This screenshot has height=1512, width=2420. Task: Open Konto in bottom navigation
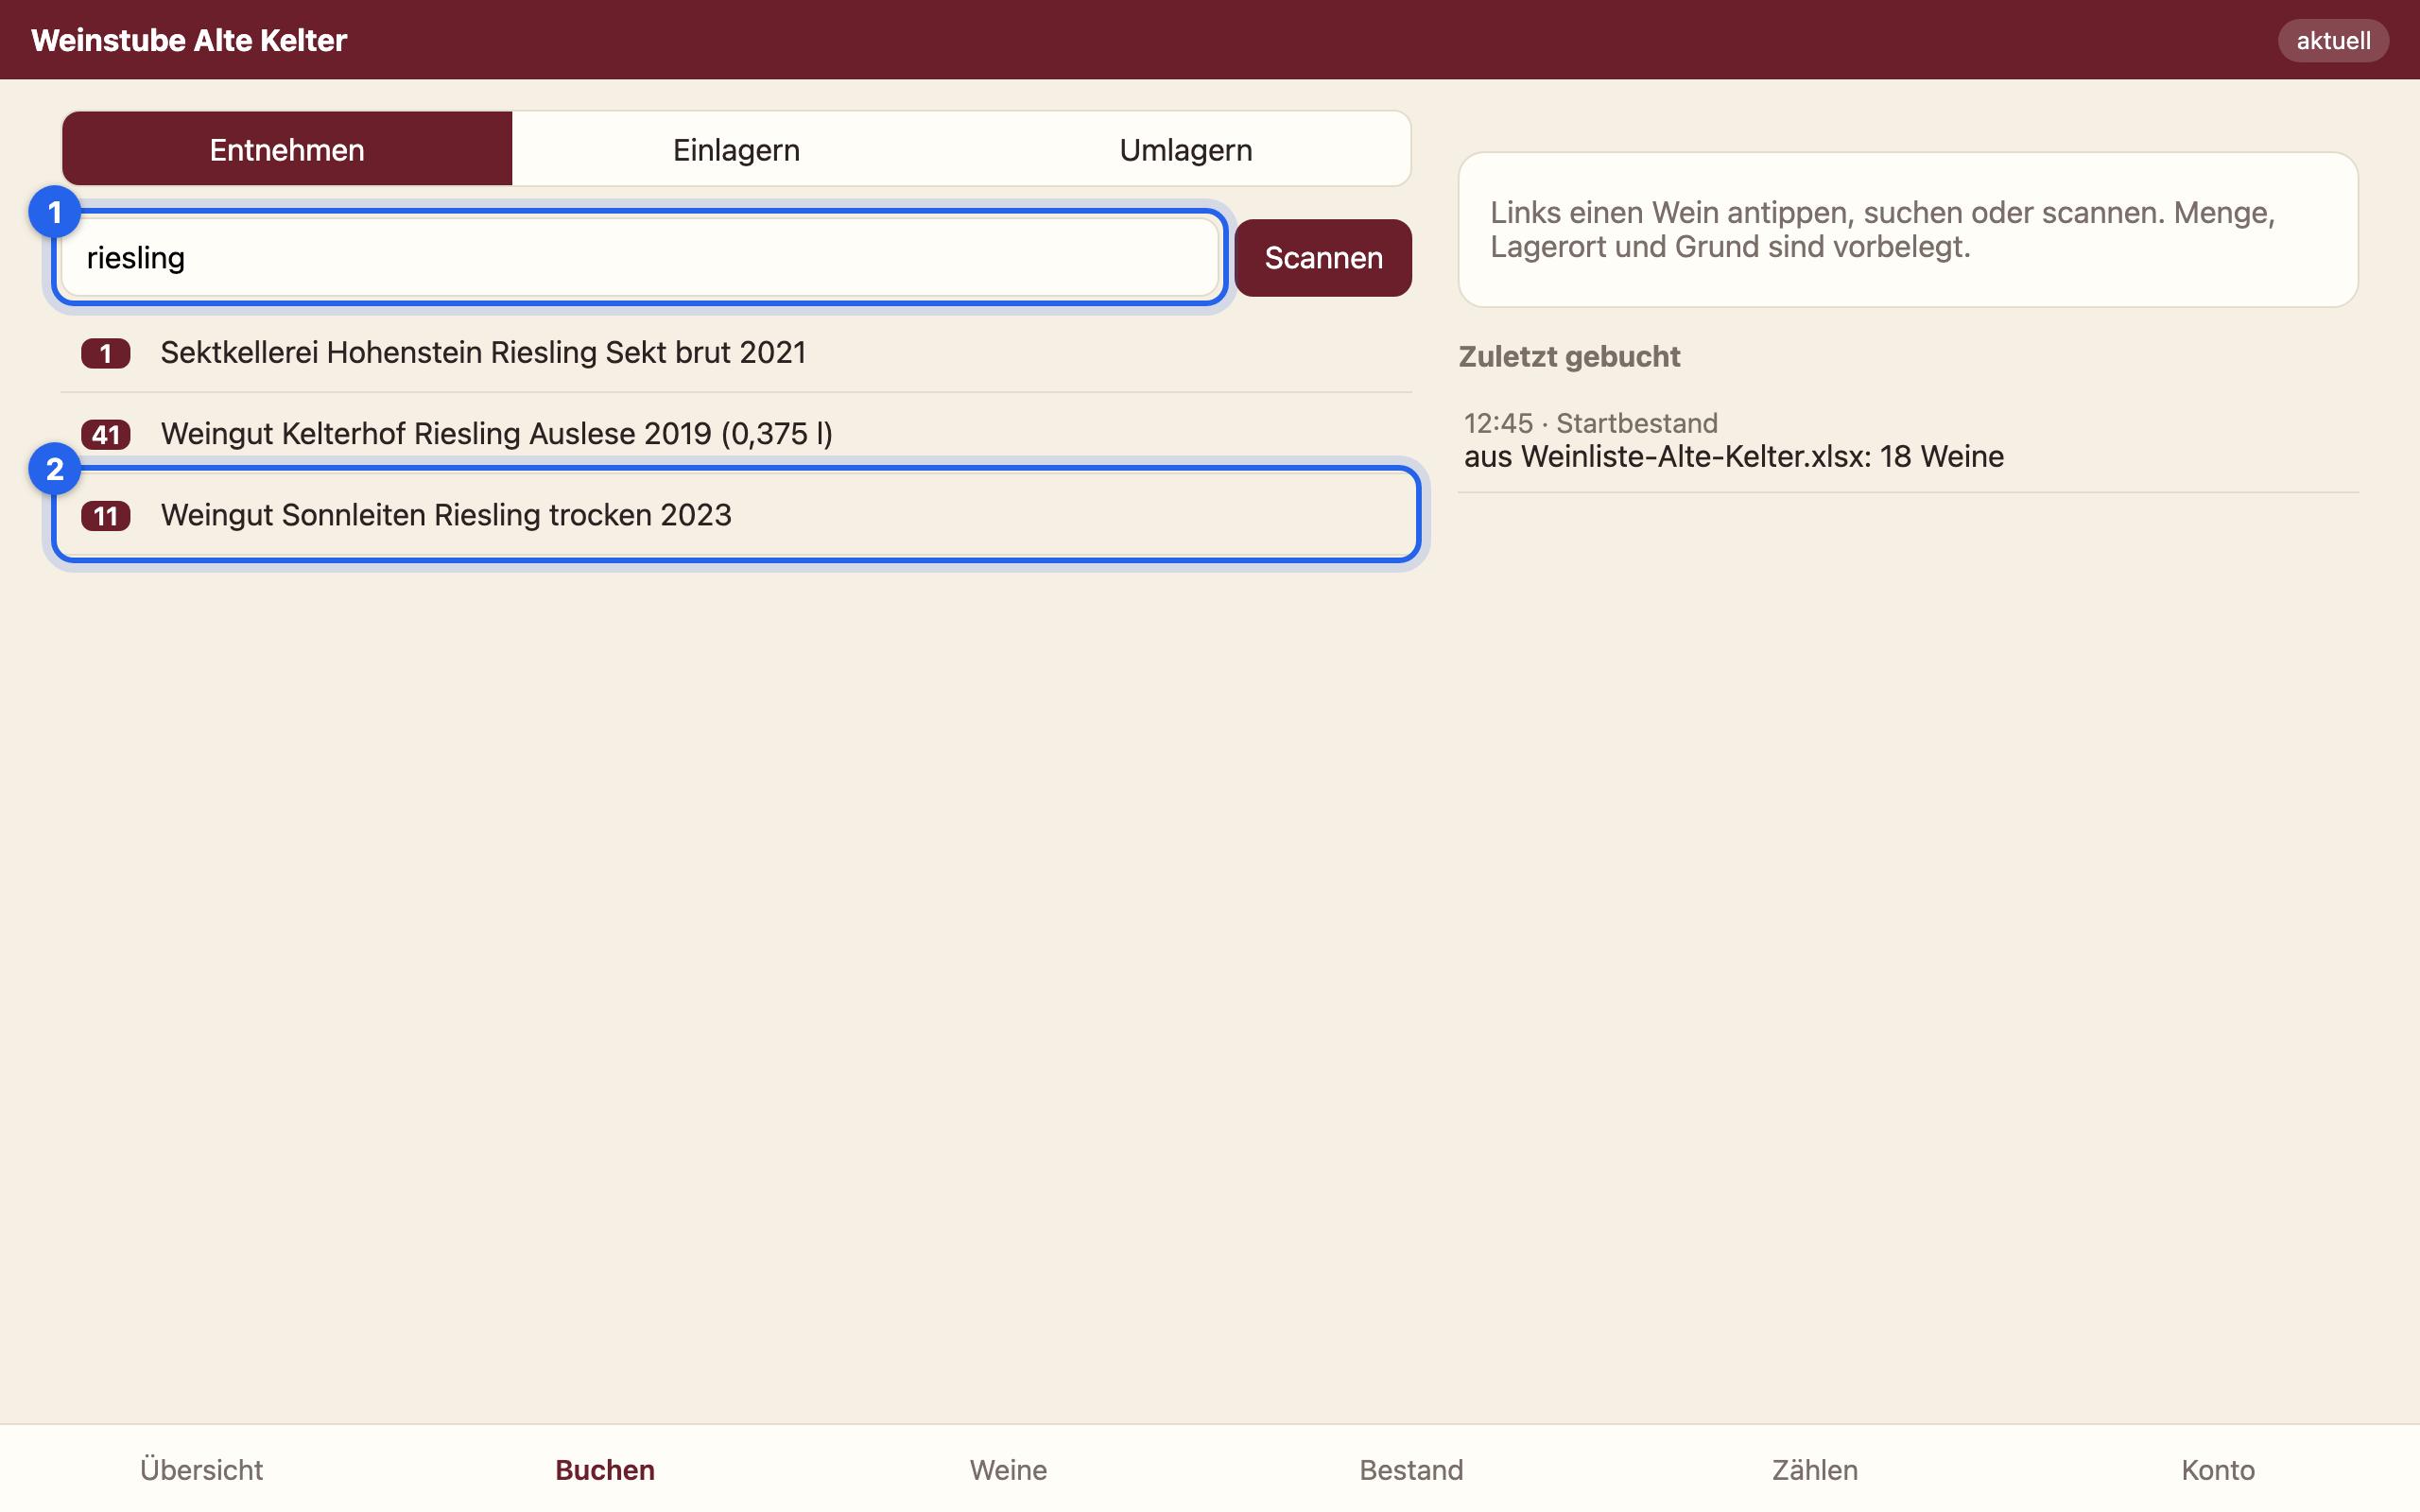click(2218, 1469)
